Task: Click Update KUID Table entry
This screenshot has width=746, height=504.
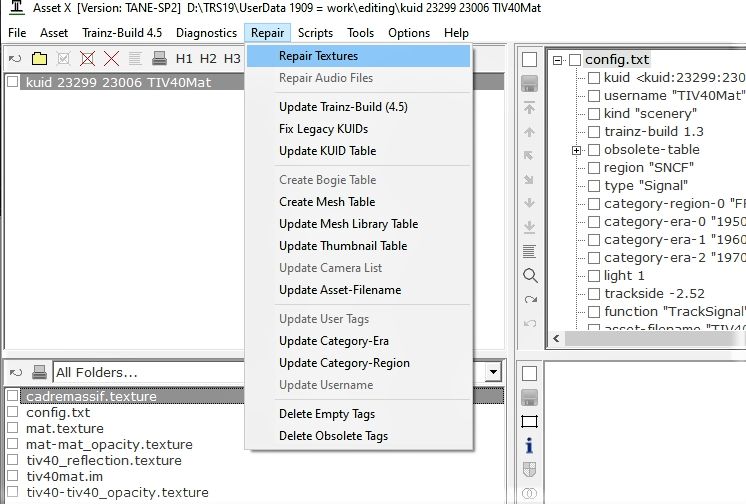Action: click(x=327, y=151)
